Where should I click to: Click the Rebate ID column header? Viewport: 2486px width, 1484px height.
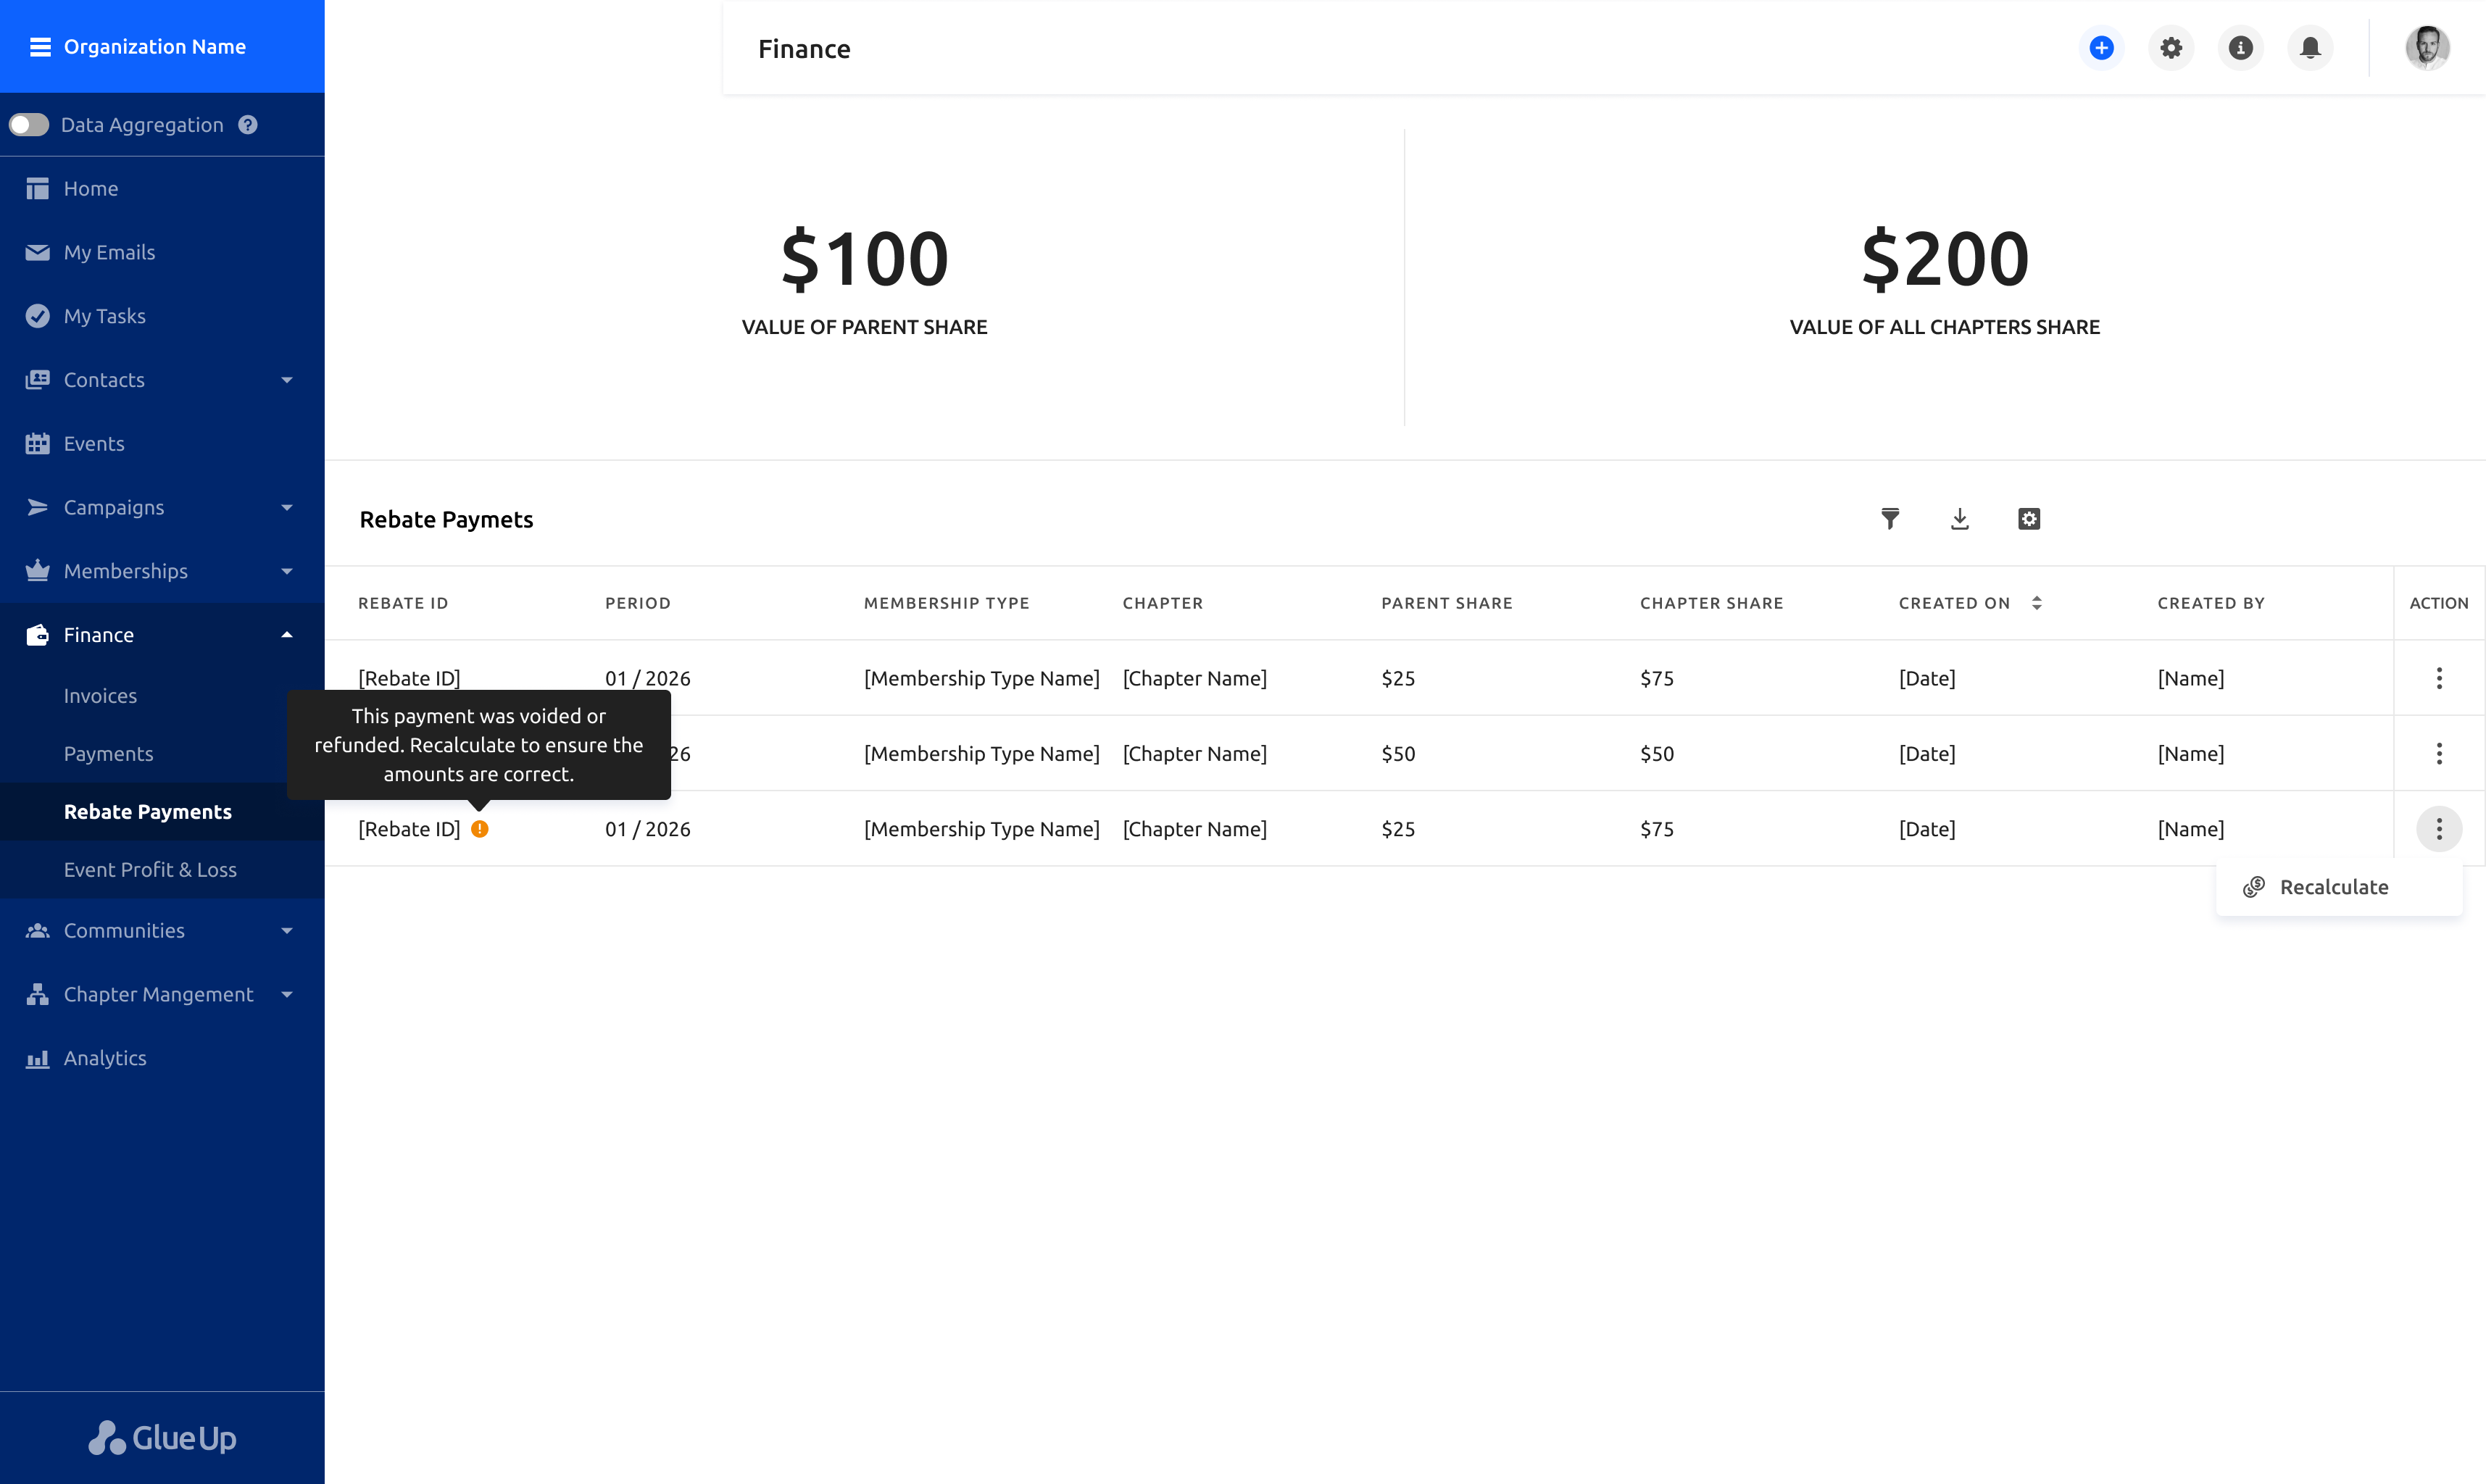403,603
